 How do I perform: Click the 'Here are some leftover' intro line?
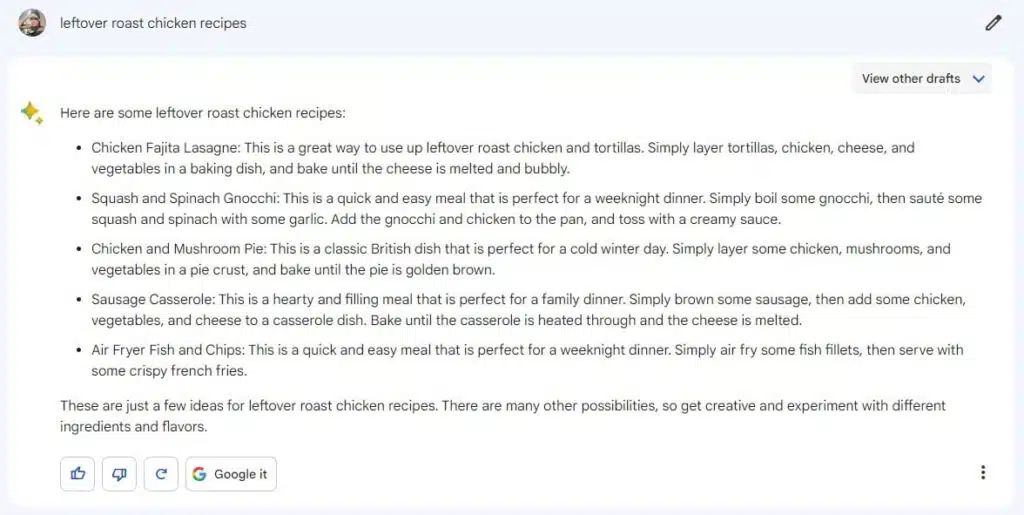(x=202, y=113)
